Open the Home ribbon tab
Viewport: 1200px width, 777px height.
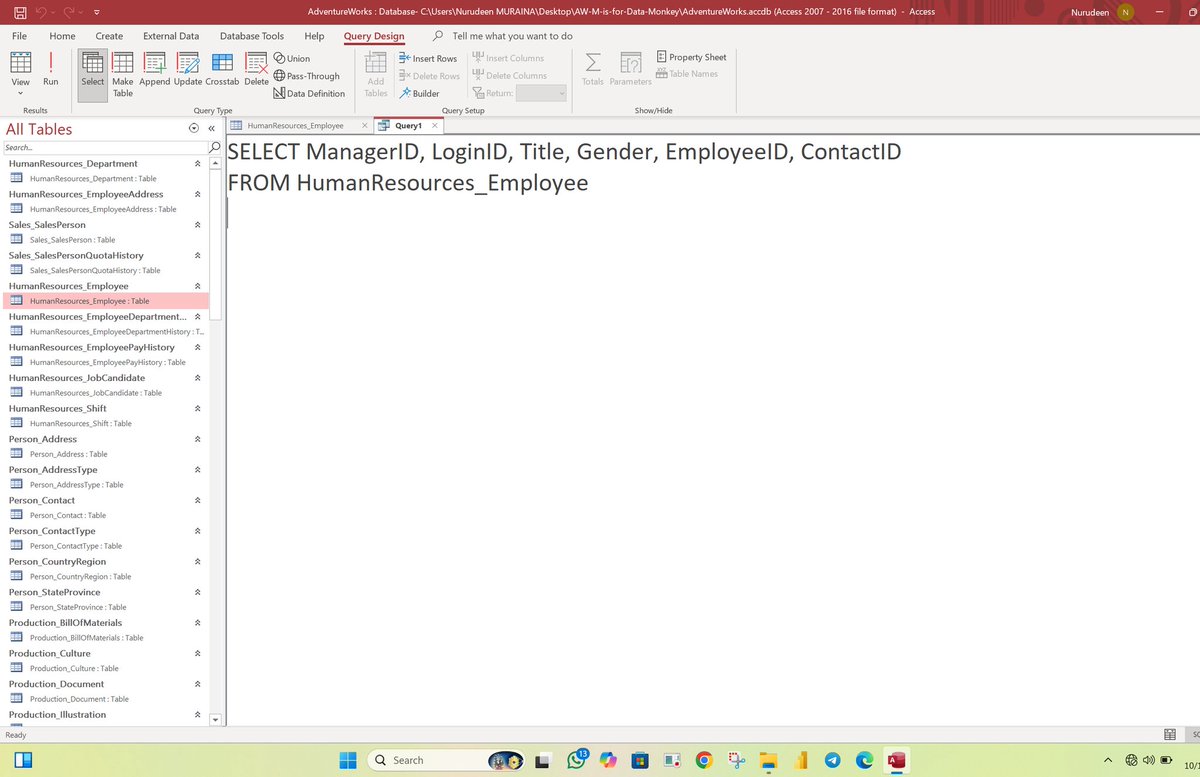(x=62, y=36)
